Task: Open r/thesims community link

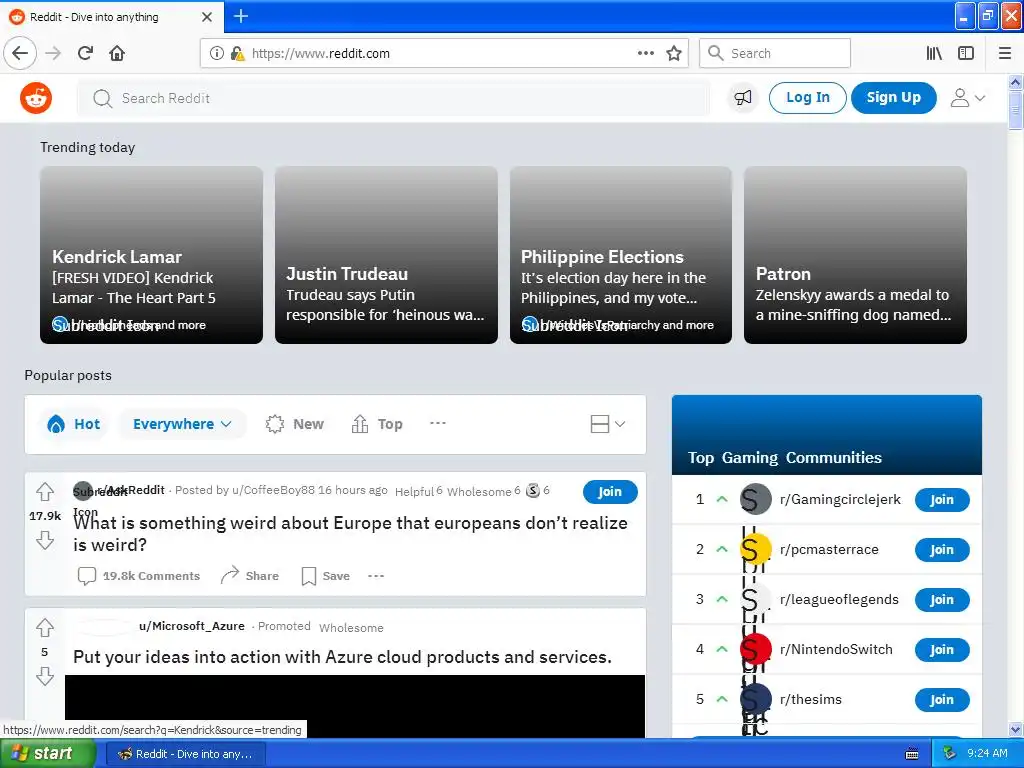Action: point(810,699)
